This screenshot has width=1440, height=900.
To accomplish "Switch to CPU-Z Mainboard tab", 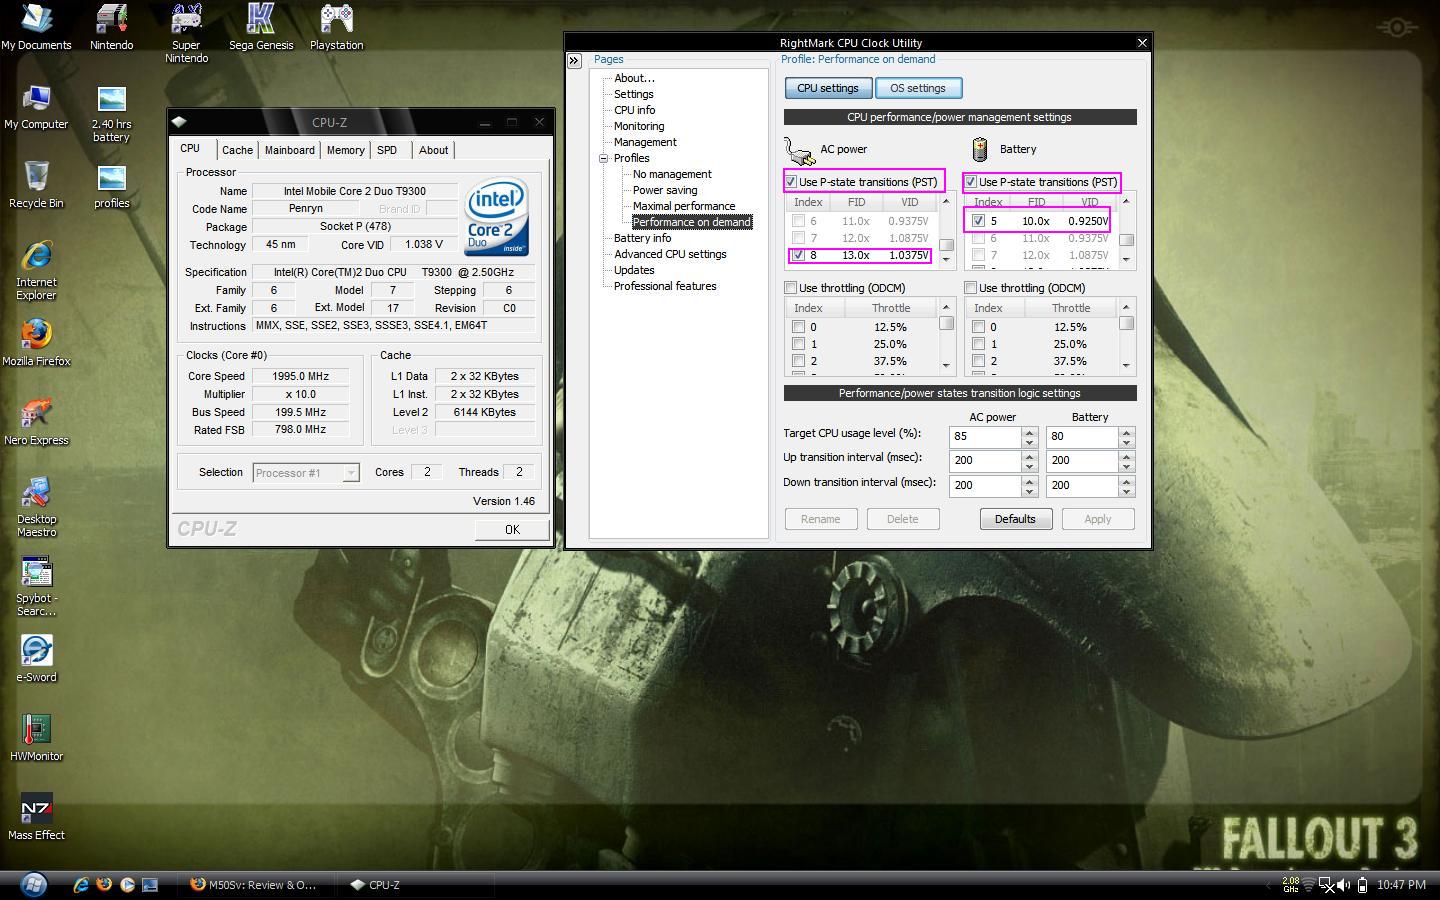I will tap(289, 150).
